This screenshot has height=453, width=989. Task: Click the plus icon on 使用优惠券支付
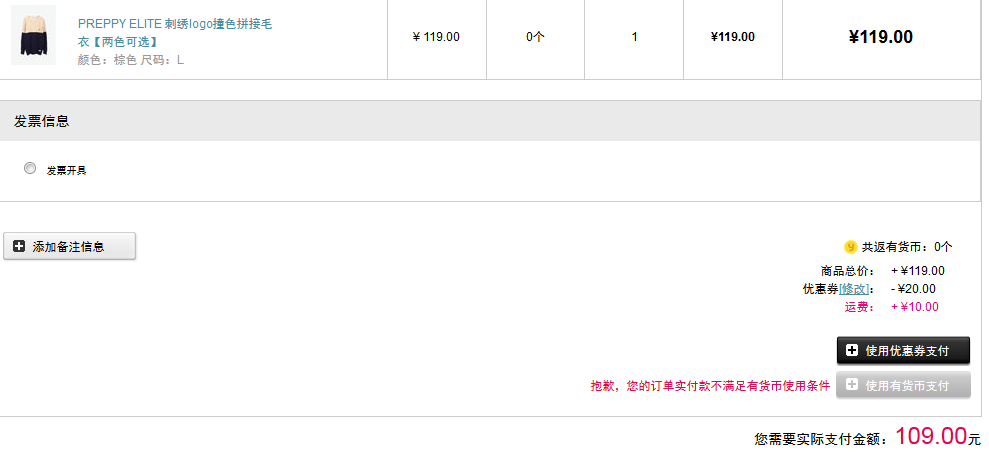click(x=851, y=350)
